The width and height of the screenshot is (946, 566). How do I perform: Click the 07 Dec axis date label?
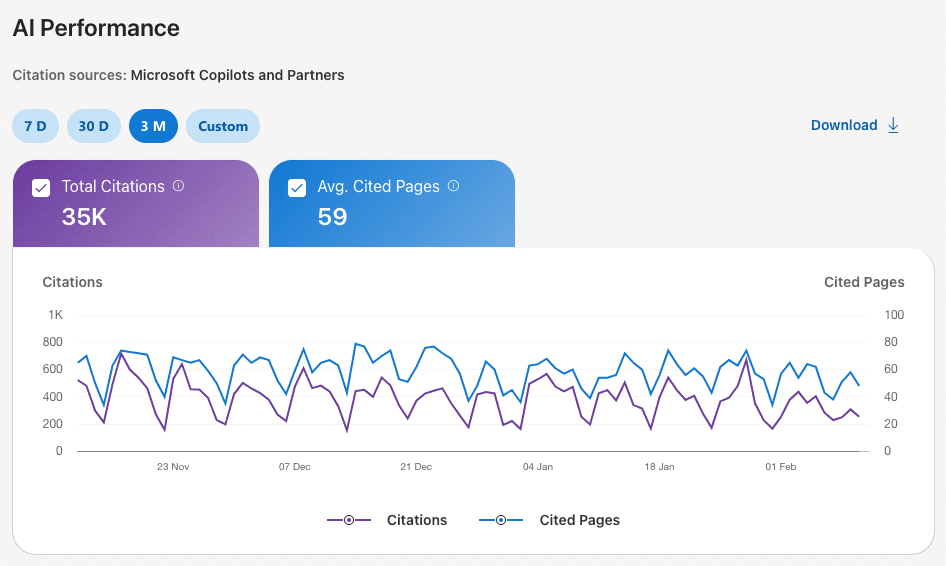[294, 467]
